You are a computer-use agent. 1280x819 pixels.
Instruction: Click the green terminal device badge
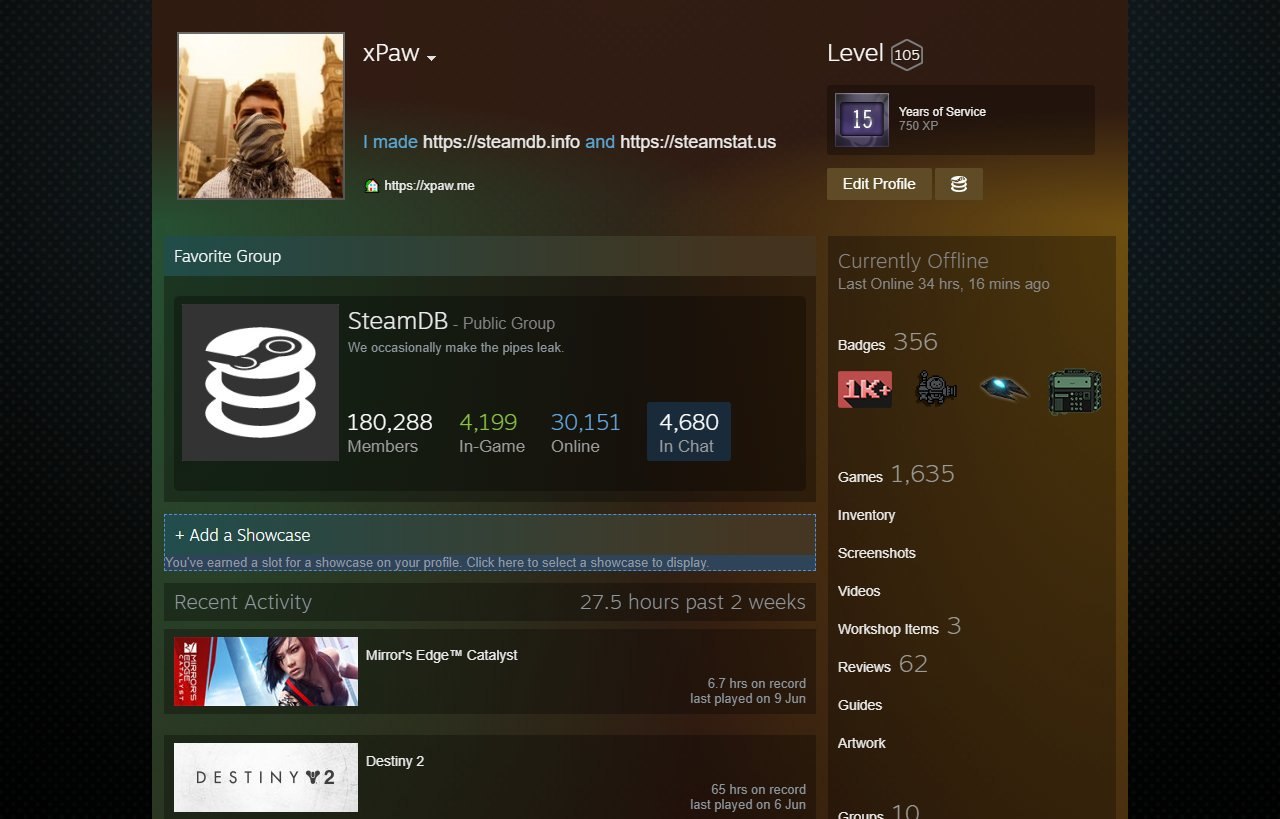pos(1075,391)
